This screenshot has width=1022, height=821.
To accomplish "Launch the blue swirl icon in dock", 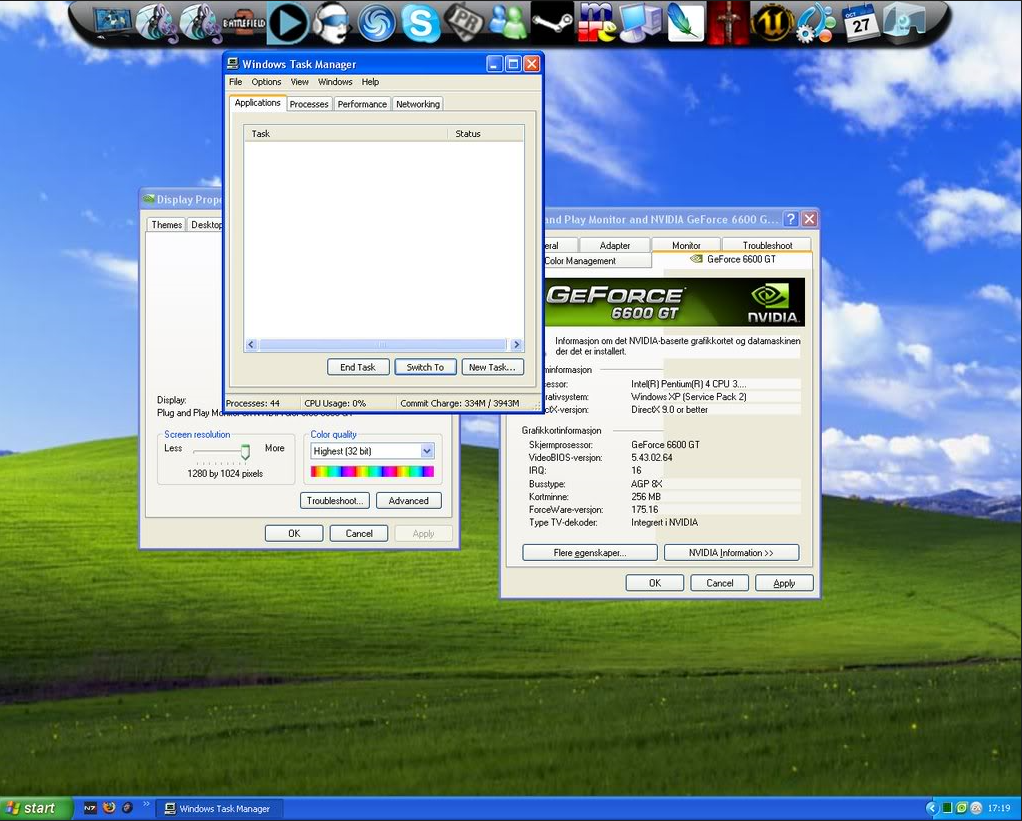I will coord(377,23).
